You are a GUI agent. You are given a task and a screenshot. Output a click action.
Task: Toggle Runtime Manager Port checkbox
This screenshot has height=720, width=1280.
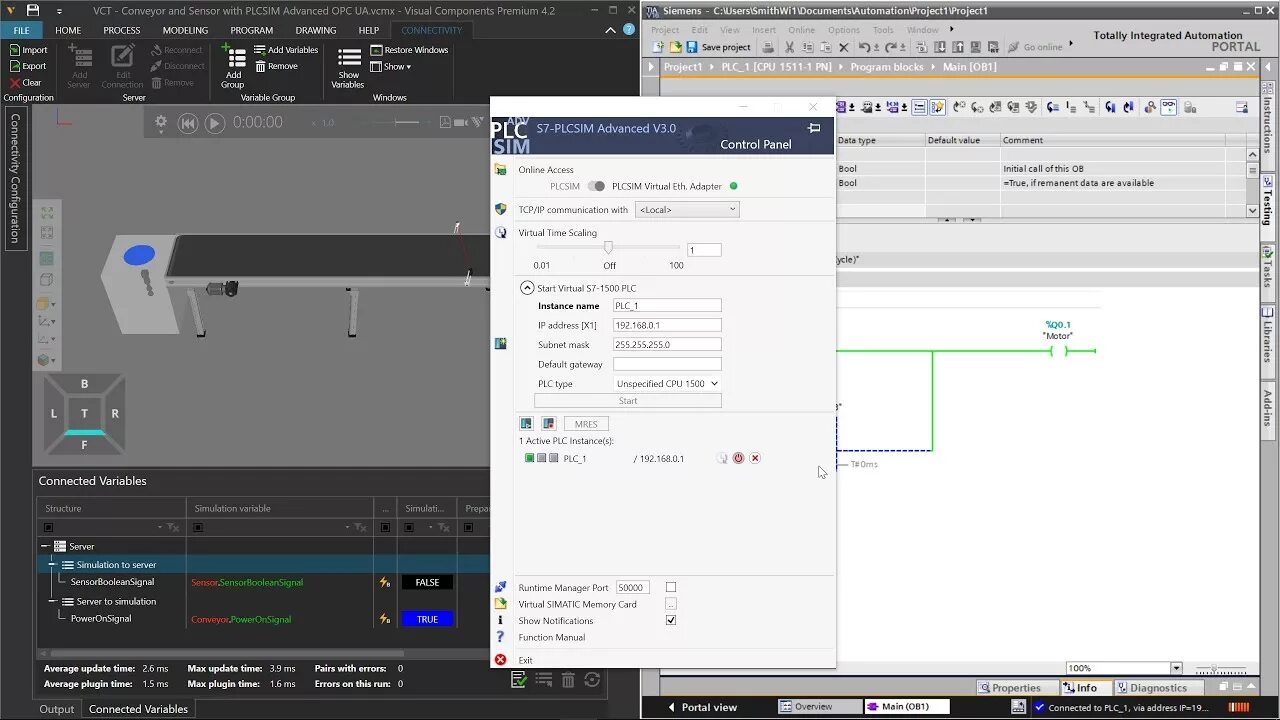tap(671, 587)
